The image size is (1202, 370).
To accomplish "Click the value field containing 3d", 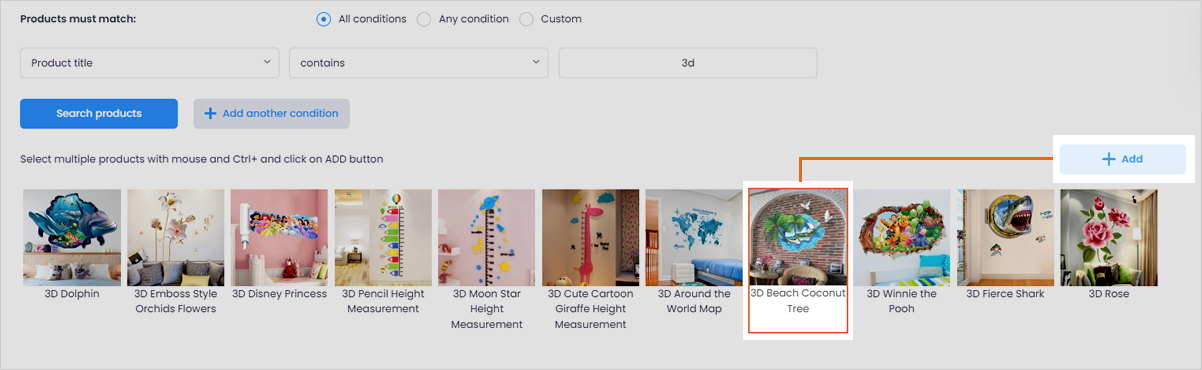I will [688, 63].
